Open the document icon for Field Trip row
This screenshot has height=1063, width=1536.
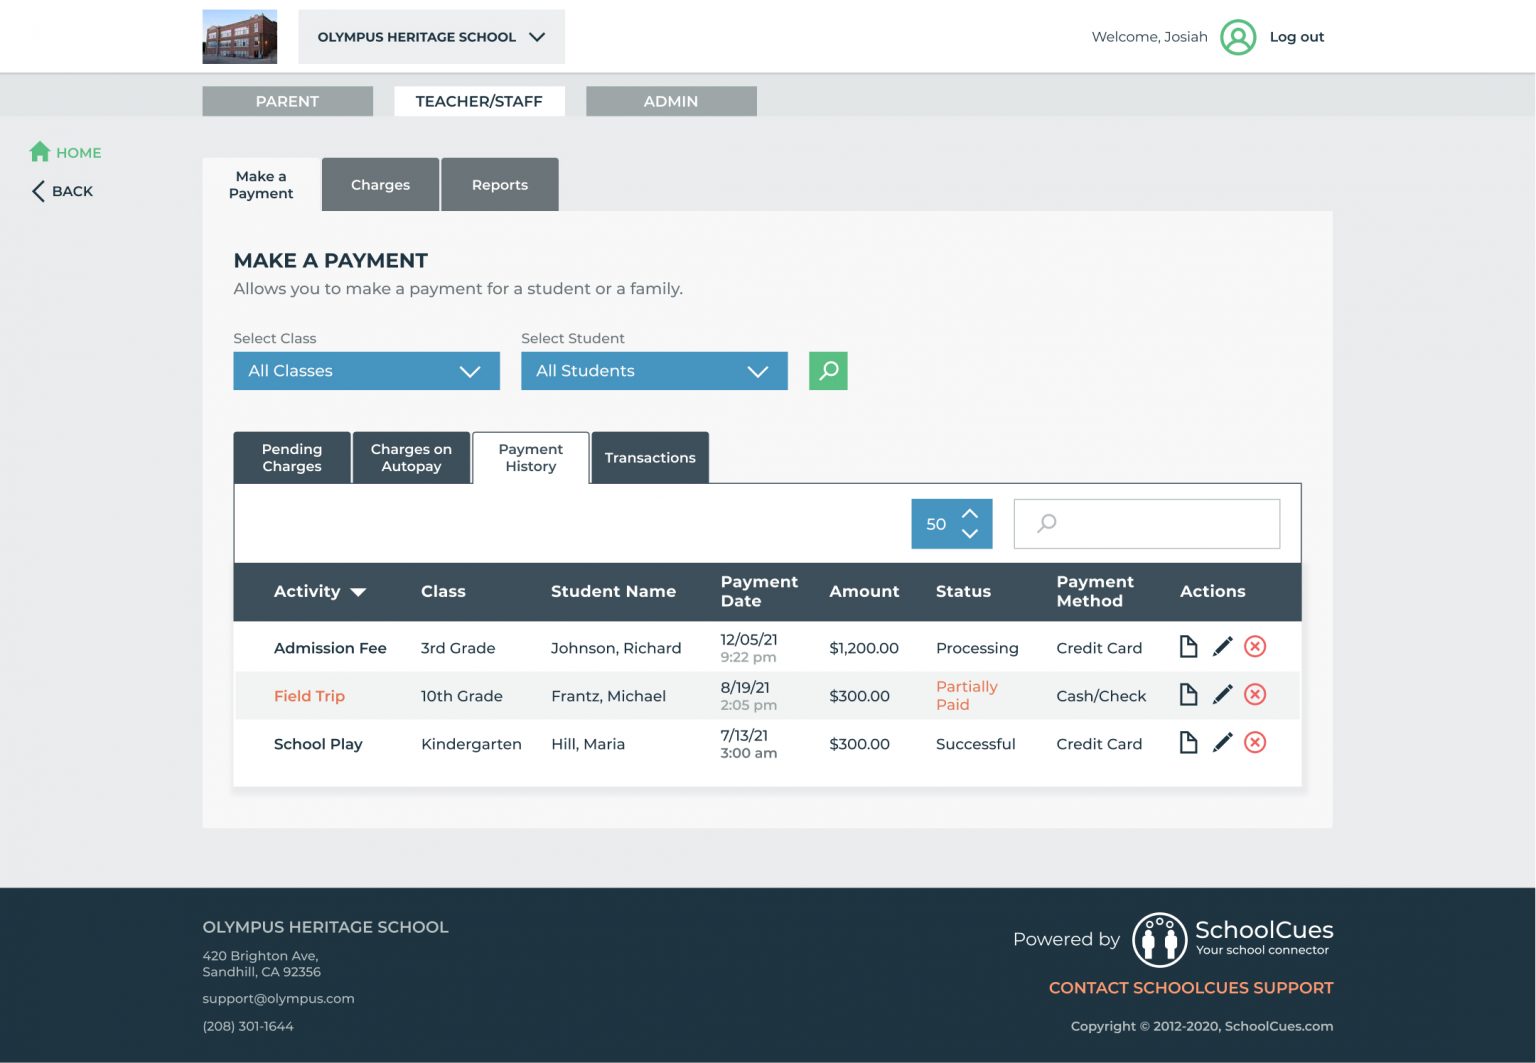point(1188,695)
